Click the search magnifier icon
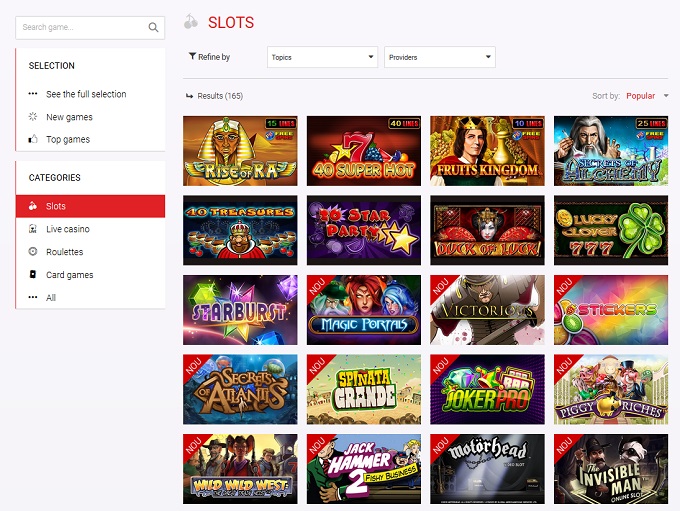 pyautogui.click(x=153, y=28)
